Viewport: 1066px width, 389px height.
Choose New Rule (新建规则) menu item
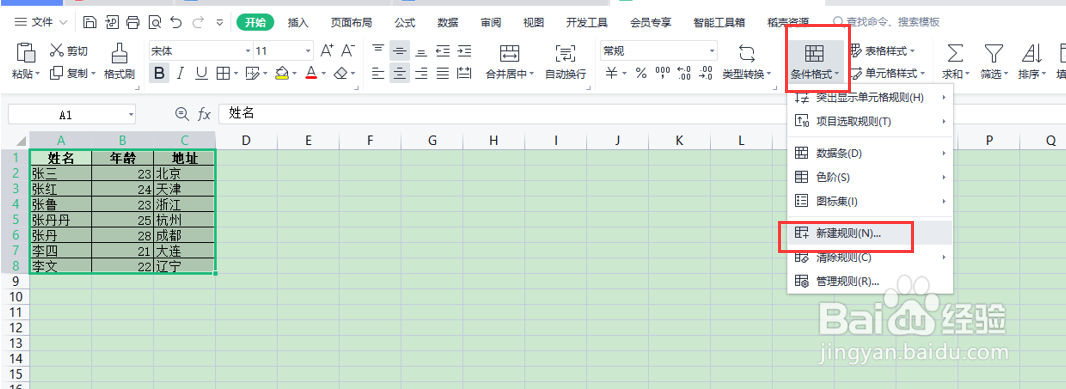coord(870,233)
